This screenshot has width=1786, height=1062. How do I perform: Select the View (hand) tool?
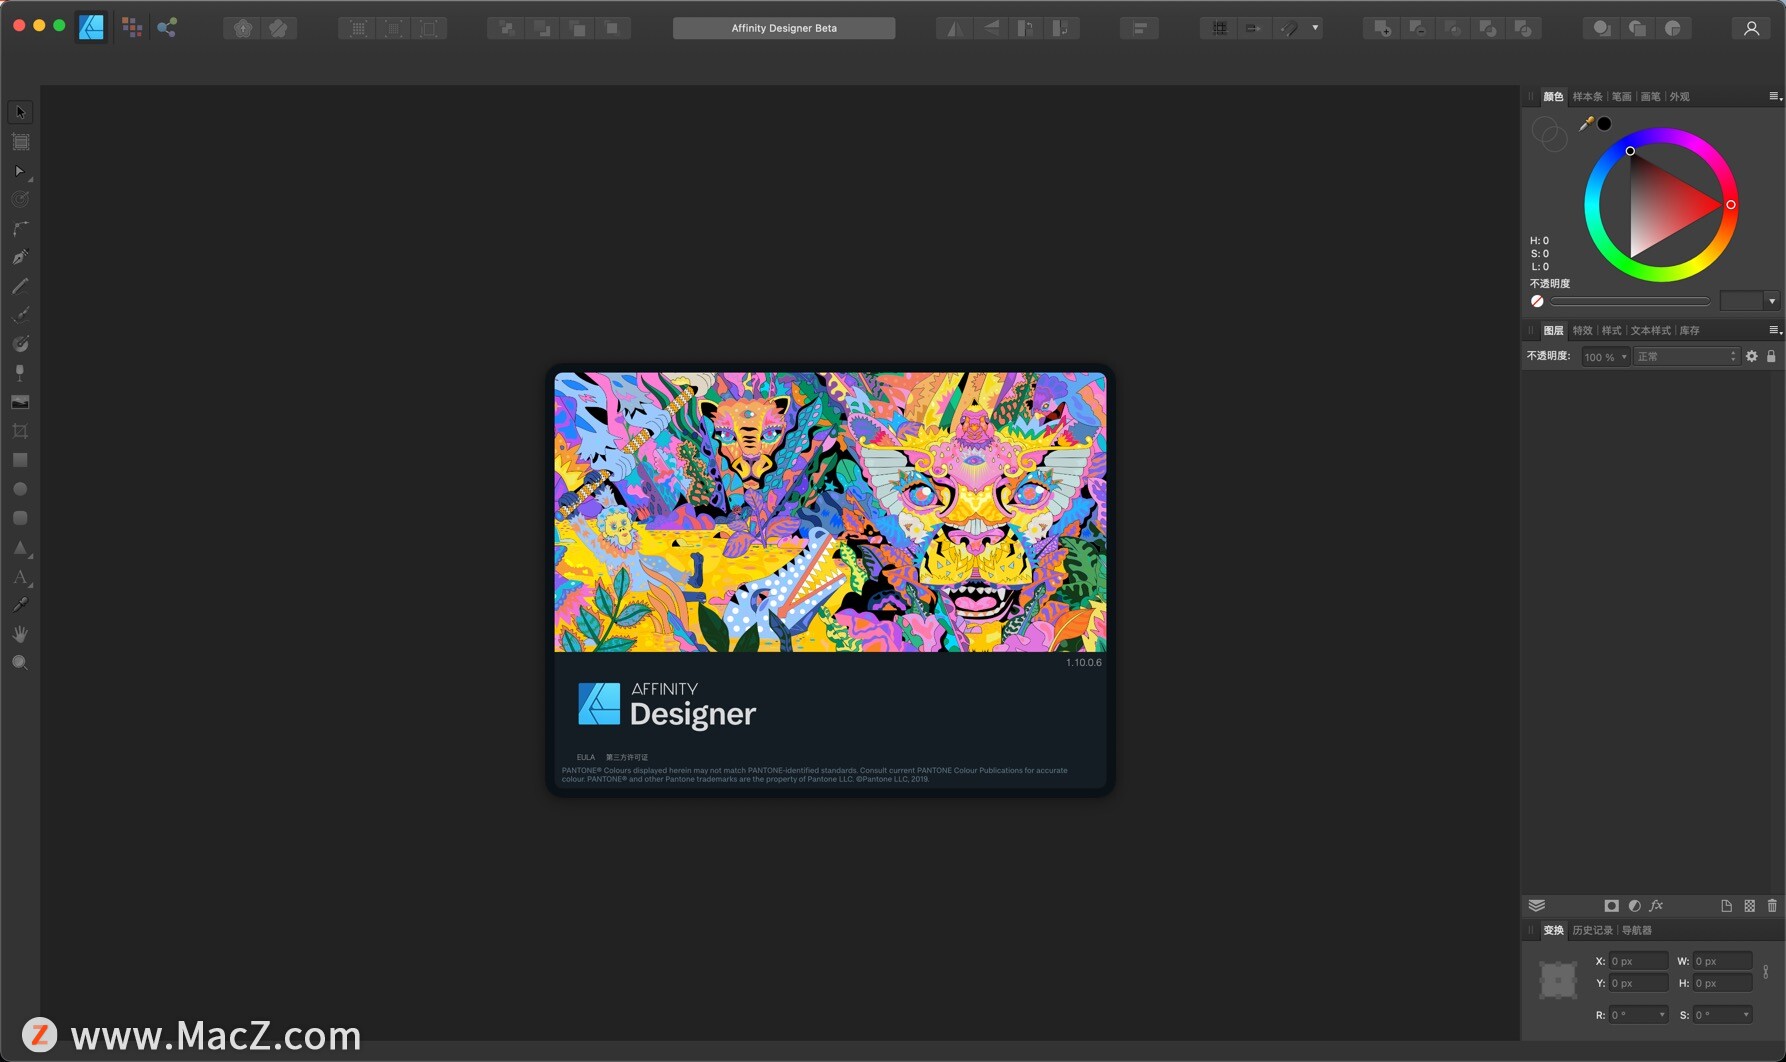[x=20, y=634]
